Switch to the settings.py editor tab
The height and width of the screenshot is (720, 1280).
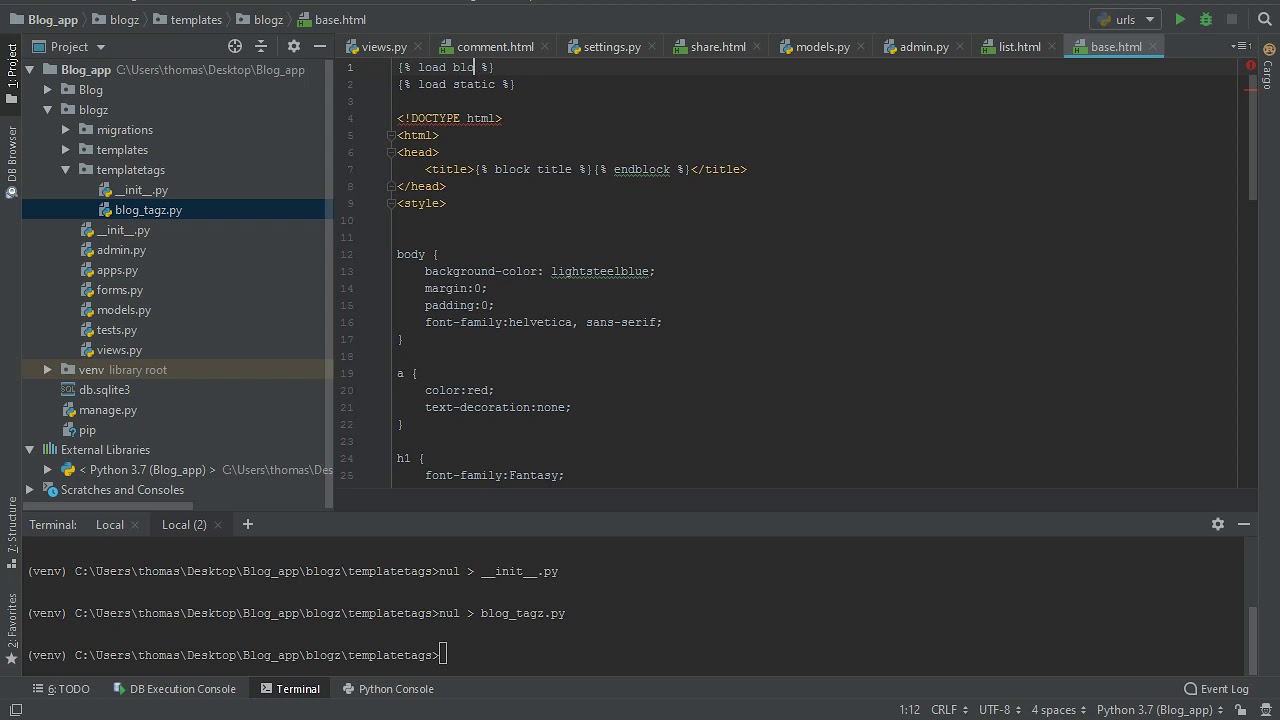tap(612, 47)
